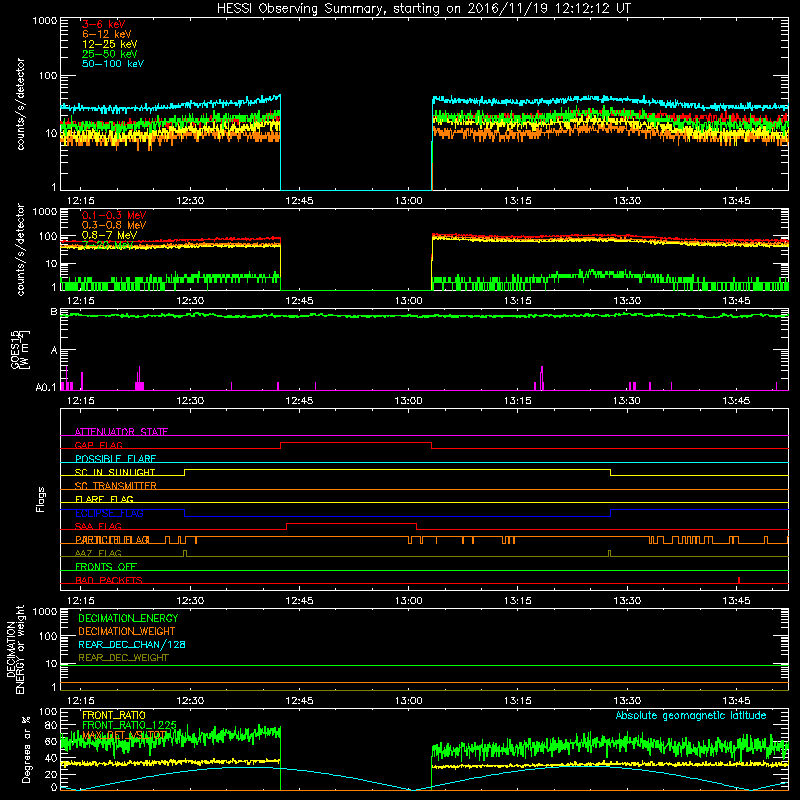Click the tall magenta GOES spike near 13:18

(542, 378)
